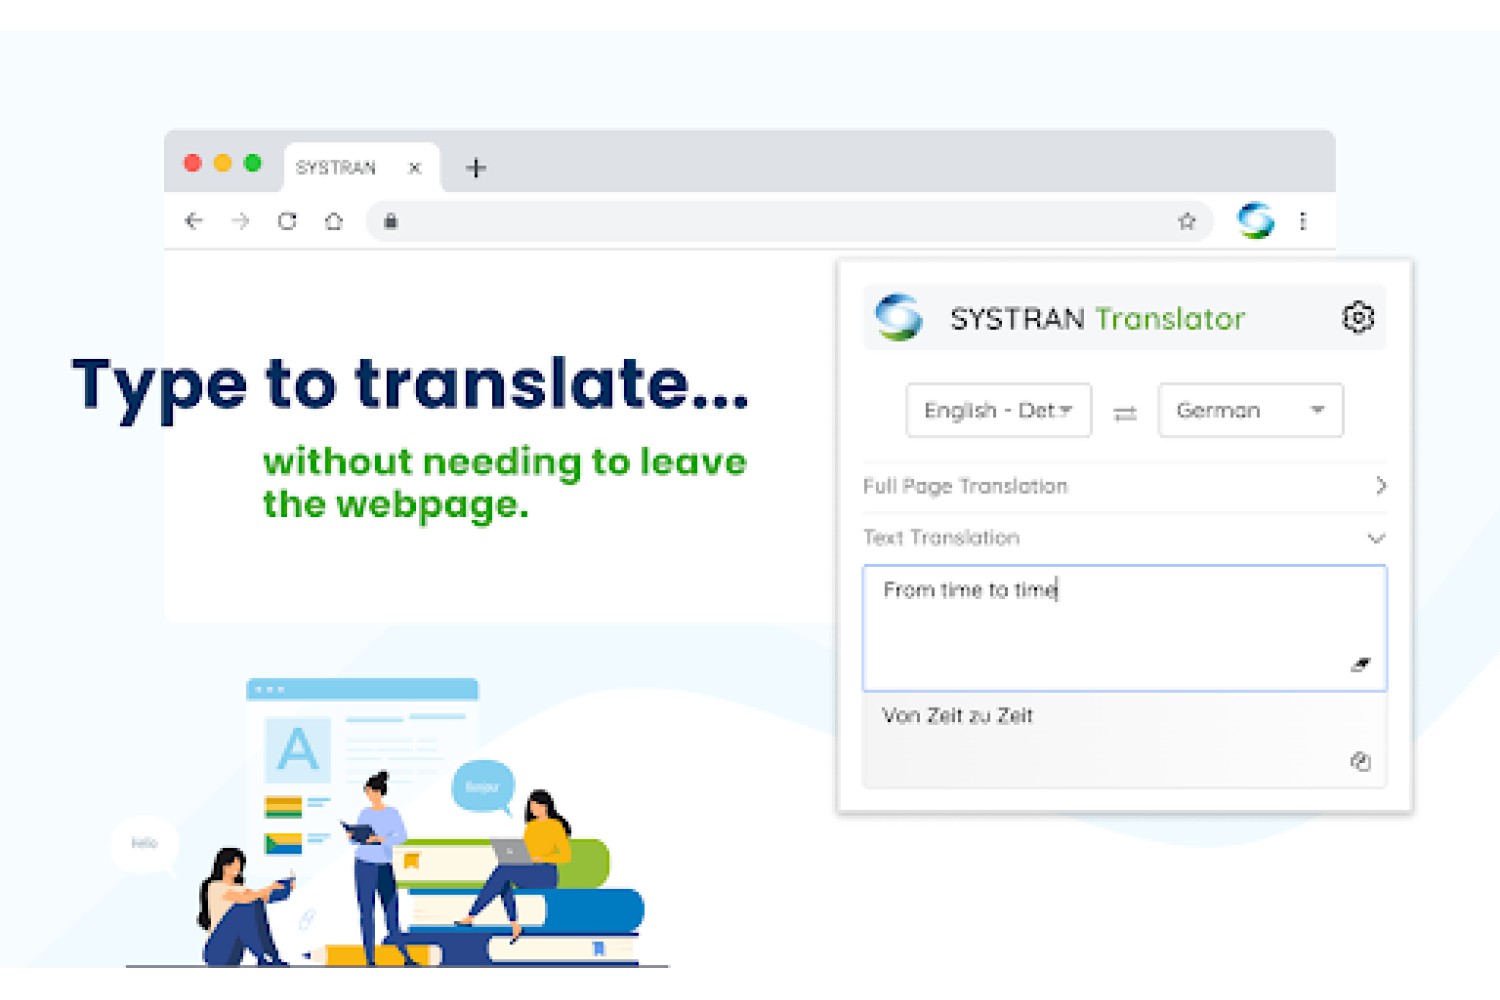Open SYSTRAN Translator settings gear

1358,318
